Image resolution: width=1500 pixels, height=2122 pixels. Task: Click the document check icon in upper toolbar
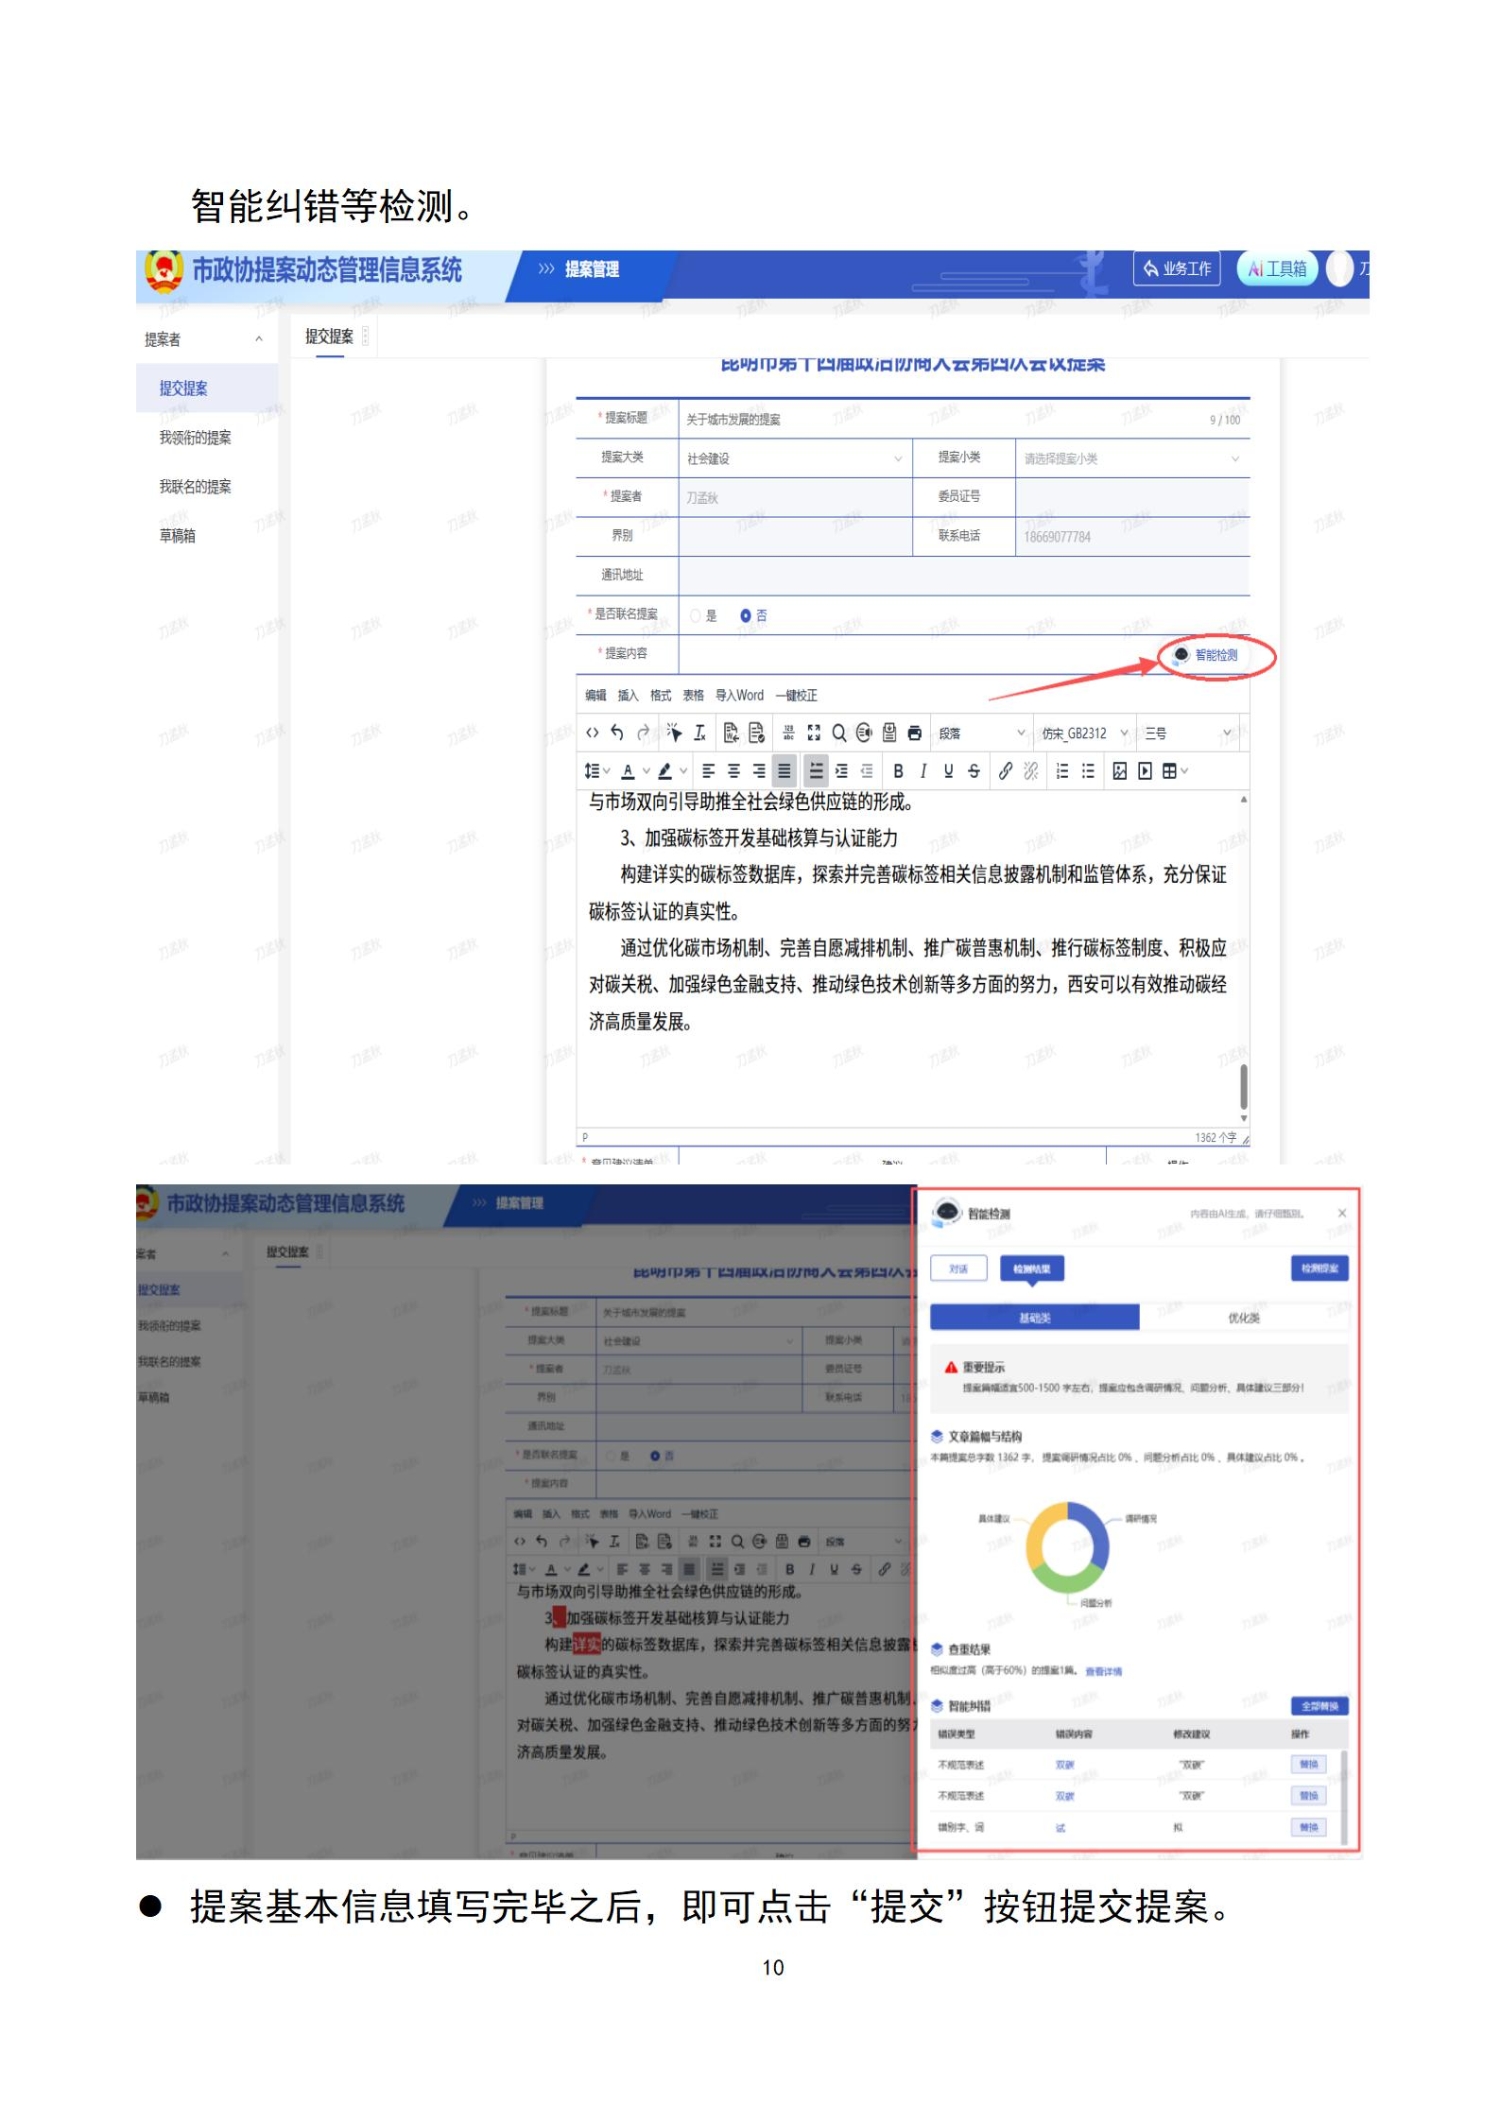tap(756, 733)
